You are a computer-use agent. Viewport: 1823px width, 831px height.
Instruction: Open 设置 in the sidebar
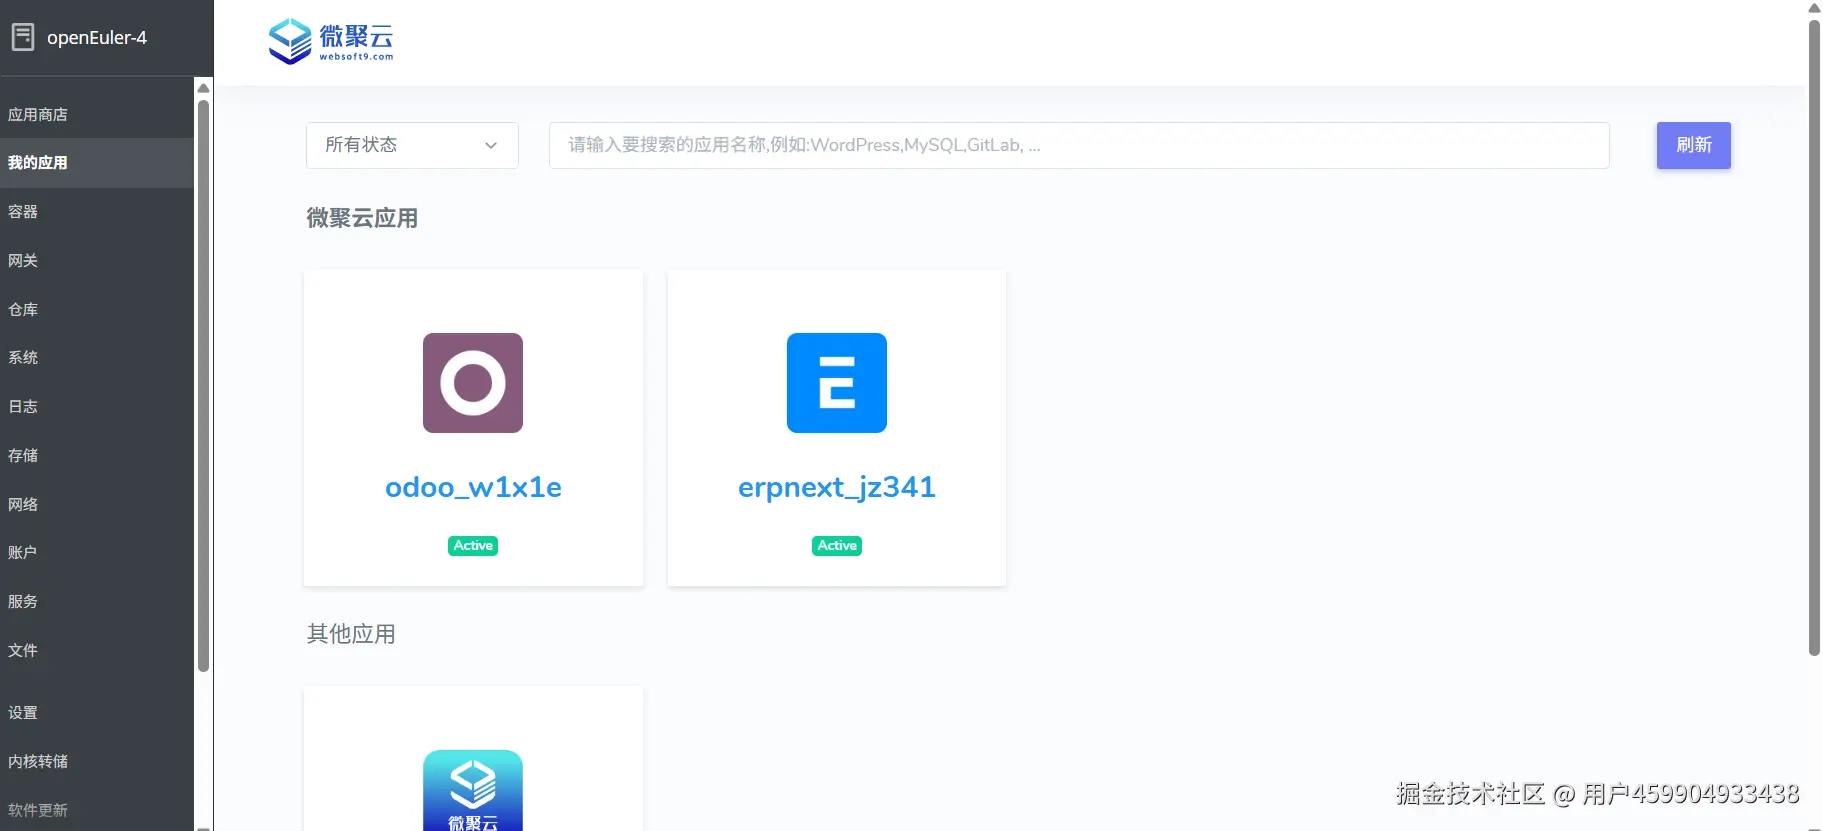(97, 713)
